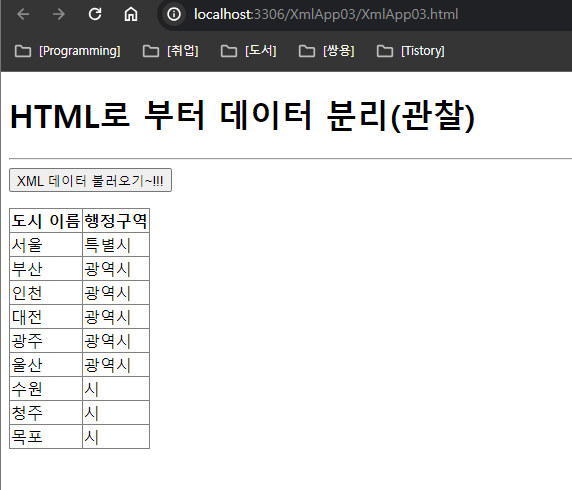This screenshot has width=572, height=490.
Task: Click the 행정구역 column header
Action: tap(116, 221)
